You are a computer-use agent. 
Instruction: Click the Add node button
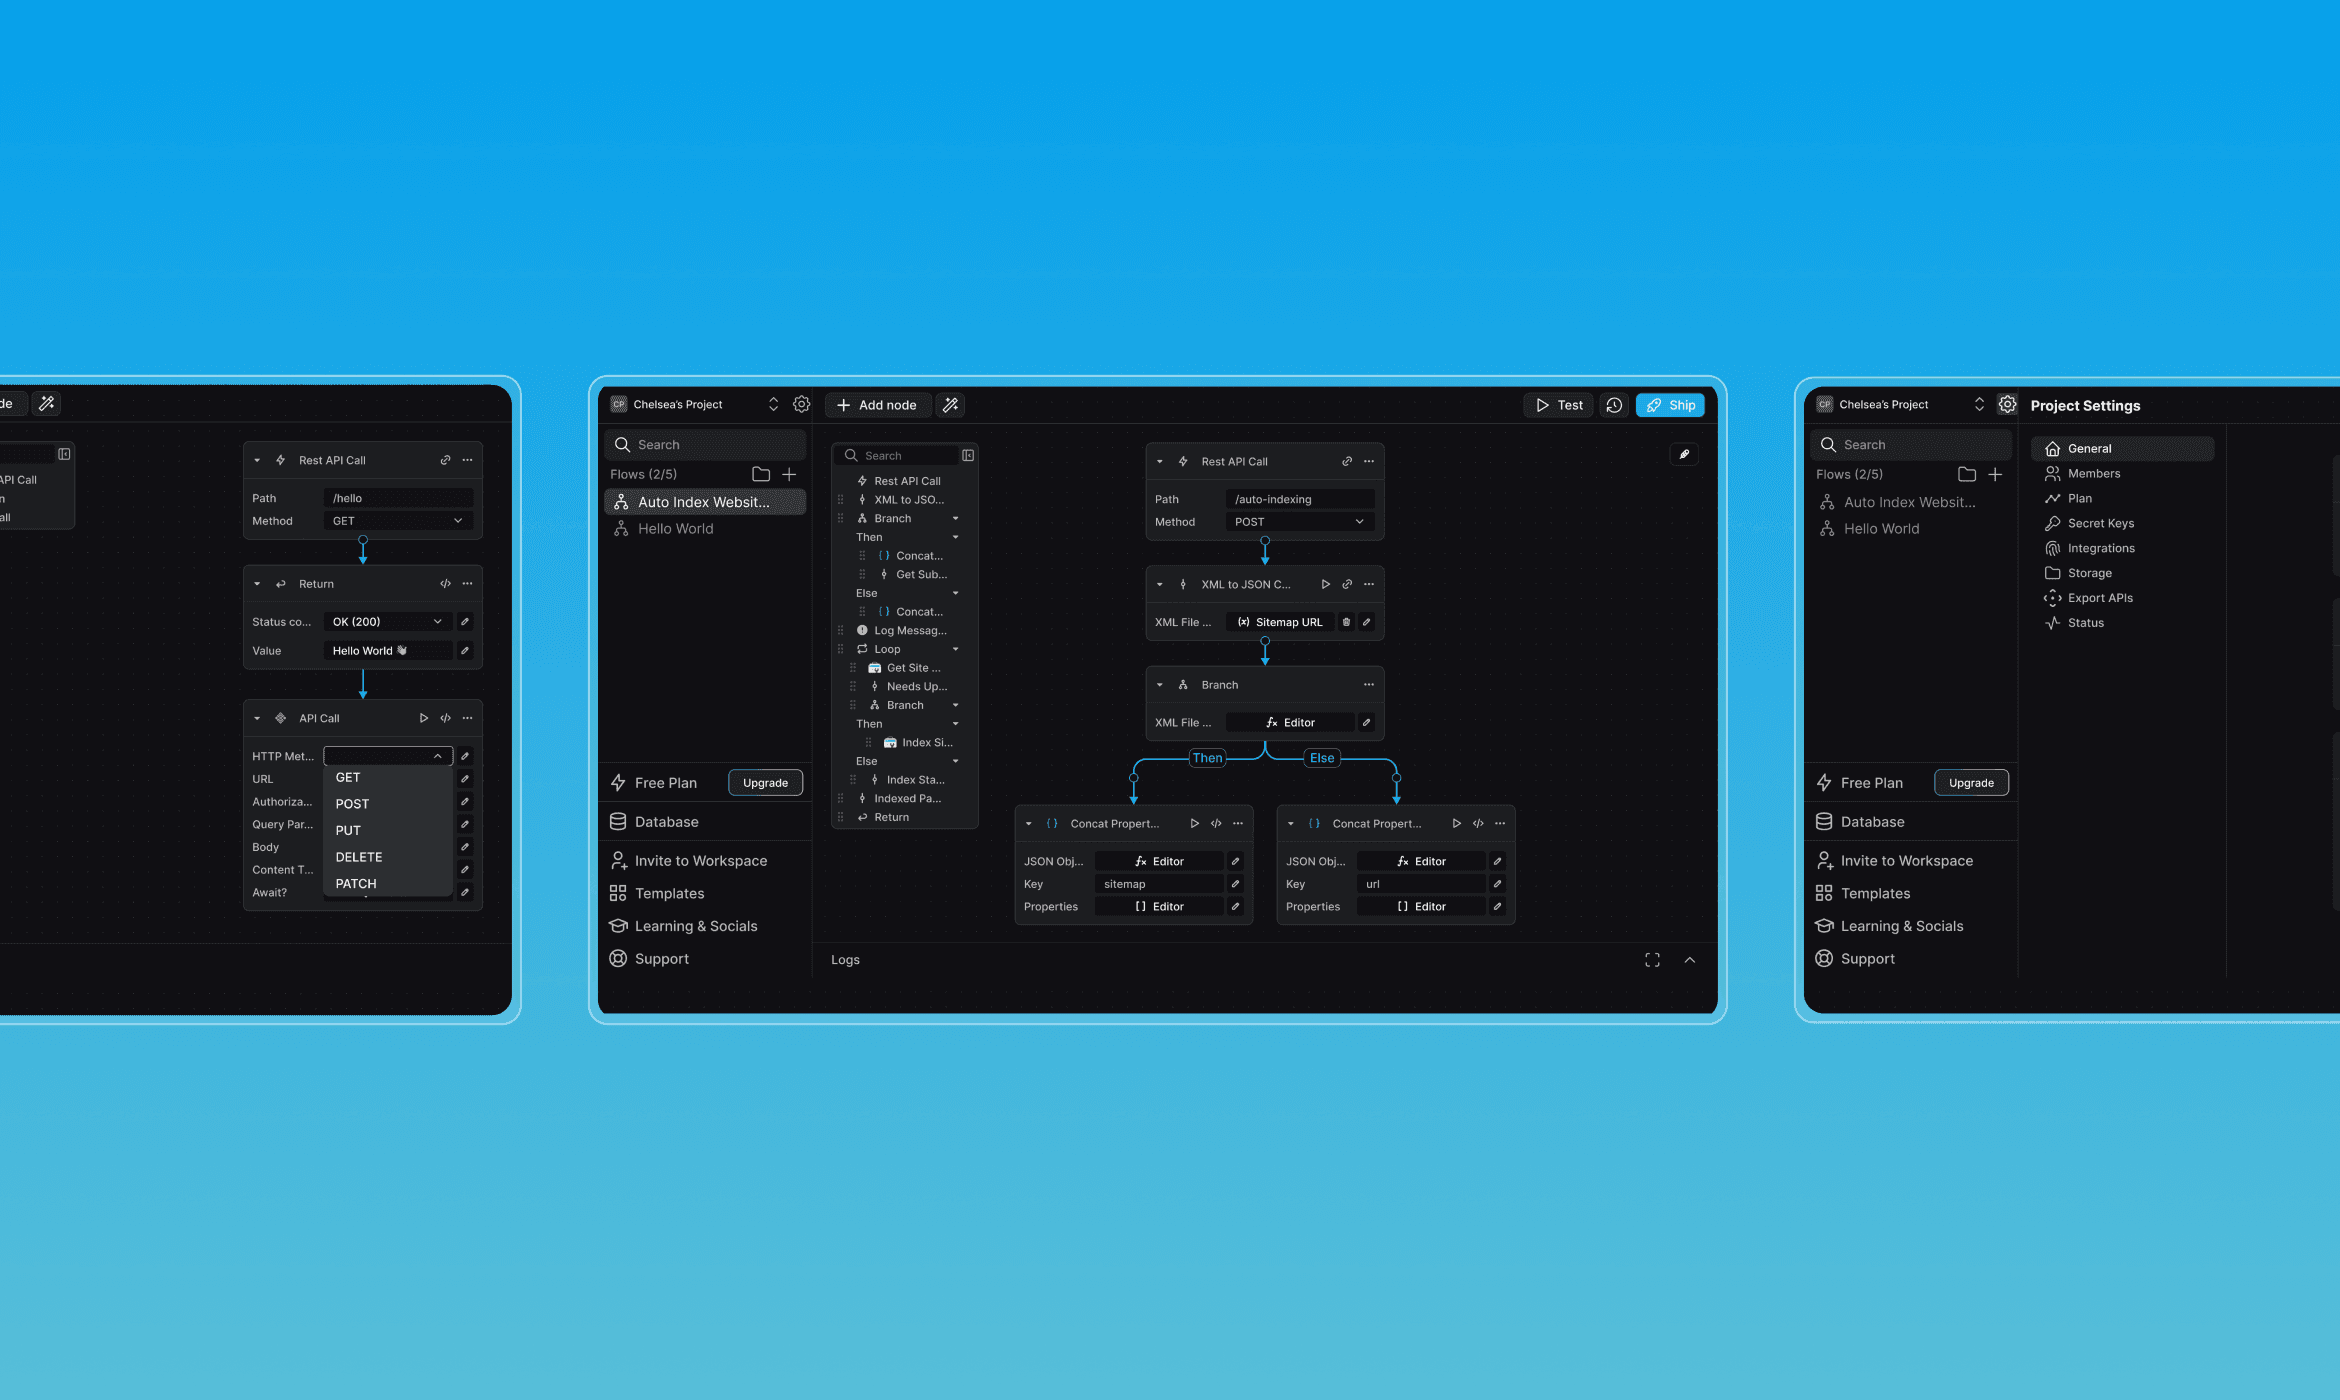tap(877, 405)
